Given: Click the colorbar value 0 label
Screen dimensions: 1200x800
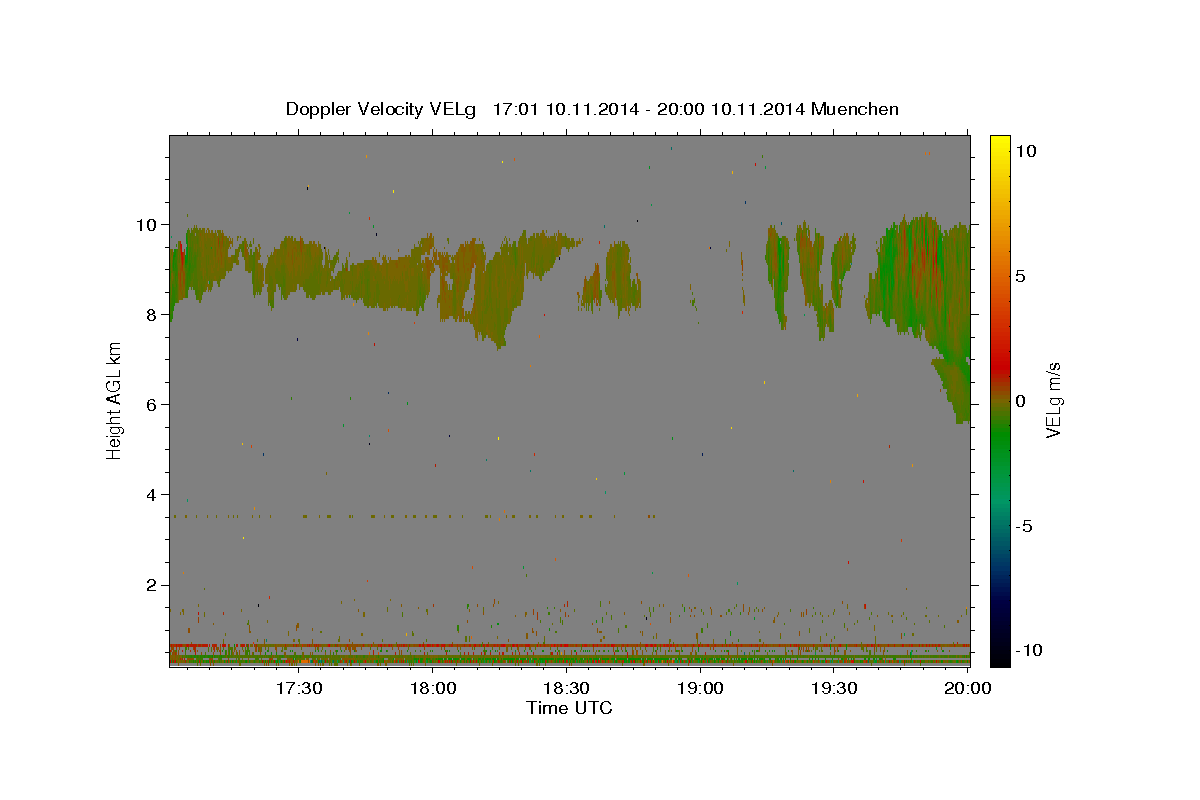Looking at the screenshot, I should [1020, 400].
